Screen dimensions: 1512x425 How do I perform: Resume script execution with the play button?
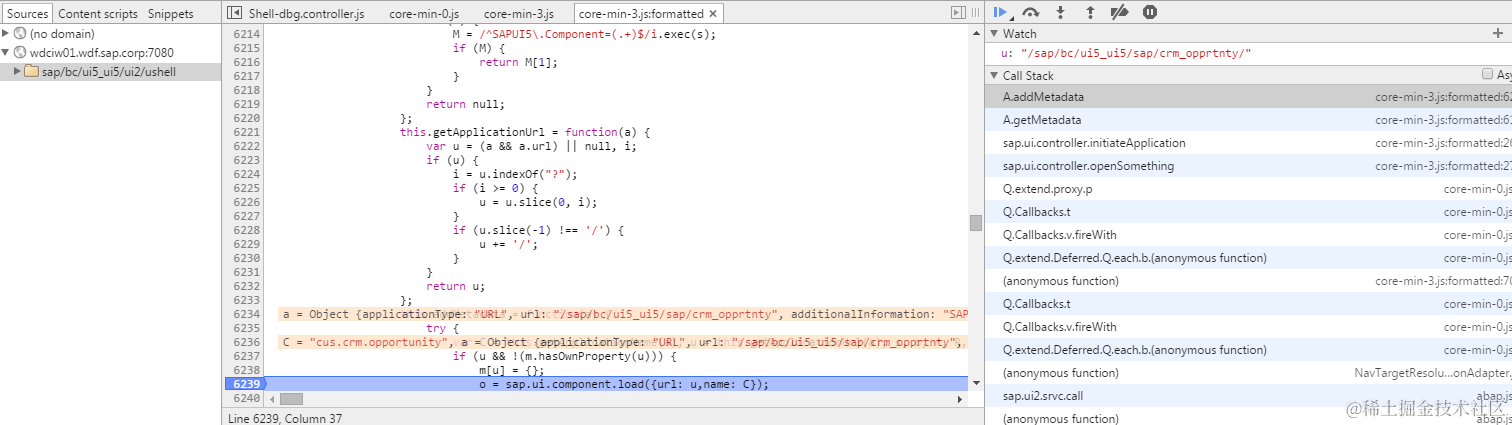coord(1001,12)
